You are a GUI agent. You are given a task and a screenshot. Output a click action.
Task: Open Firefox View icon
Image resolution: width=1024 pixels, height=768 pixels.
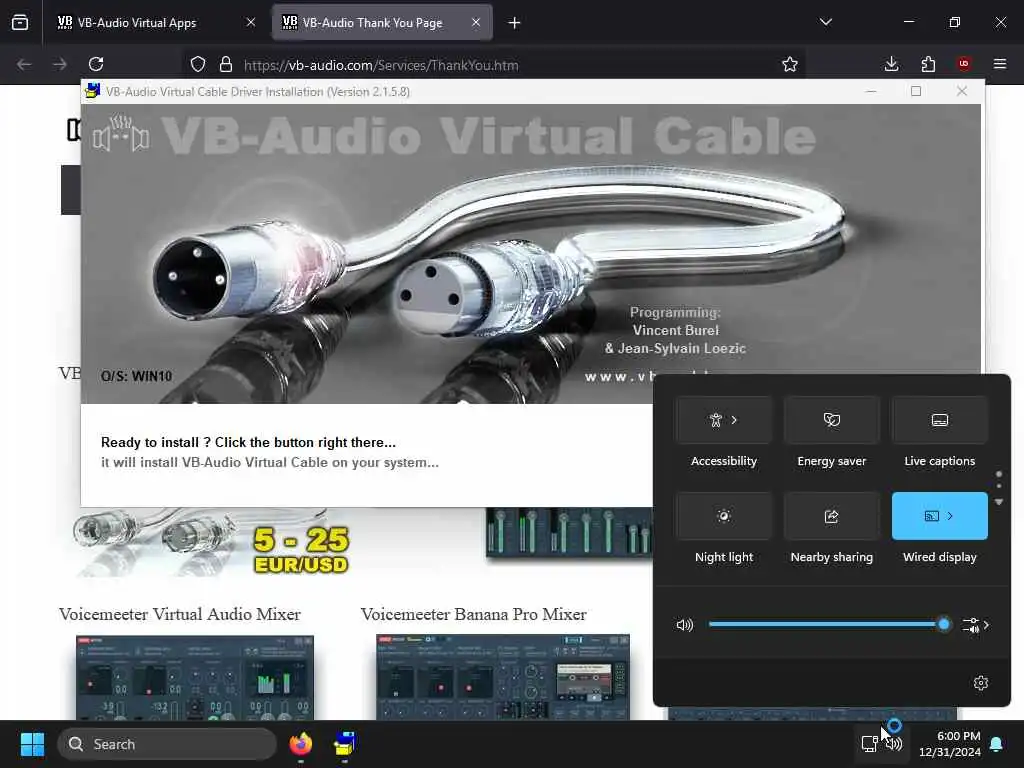point(20,23)
